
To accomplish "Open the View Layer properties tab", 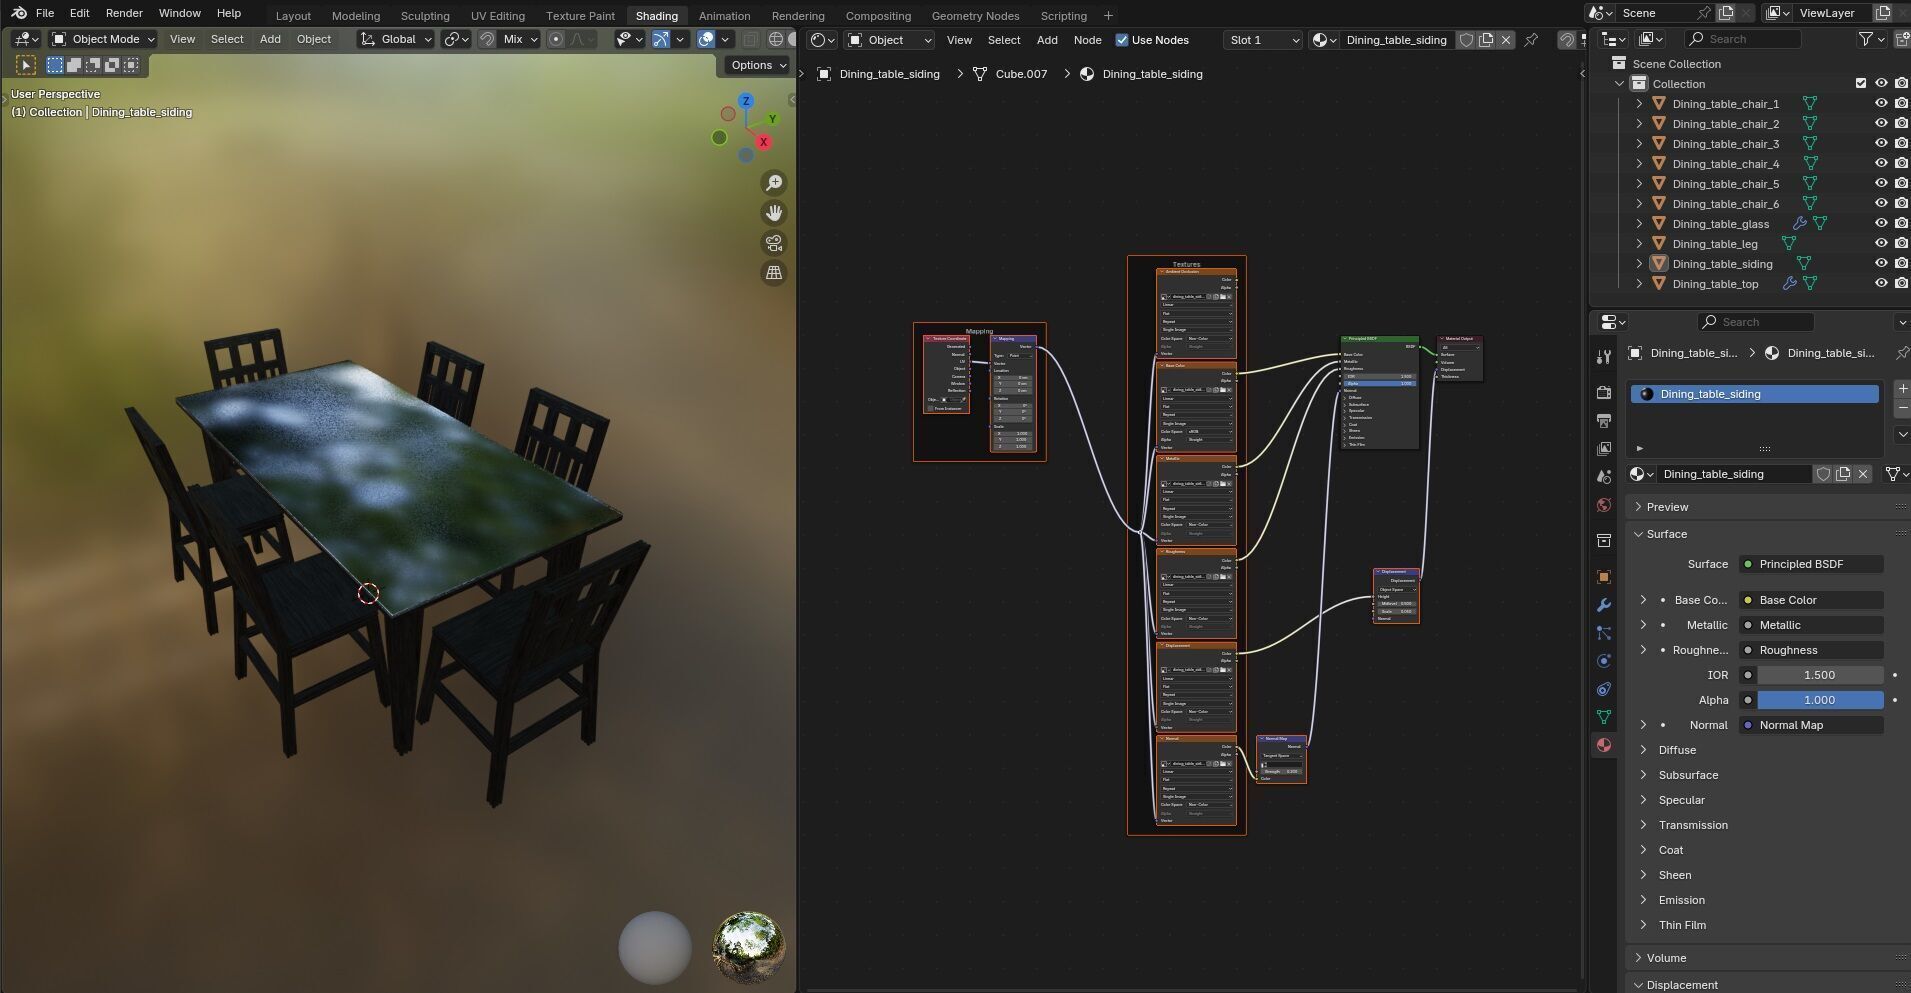I will tap(1604, 448).
